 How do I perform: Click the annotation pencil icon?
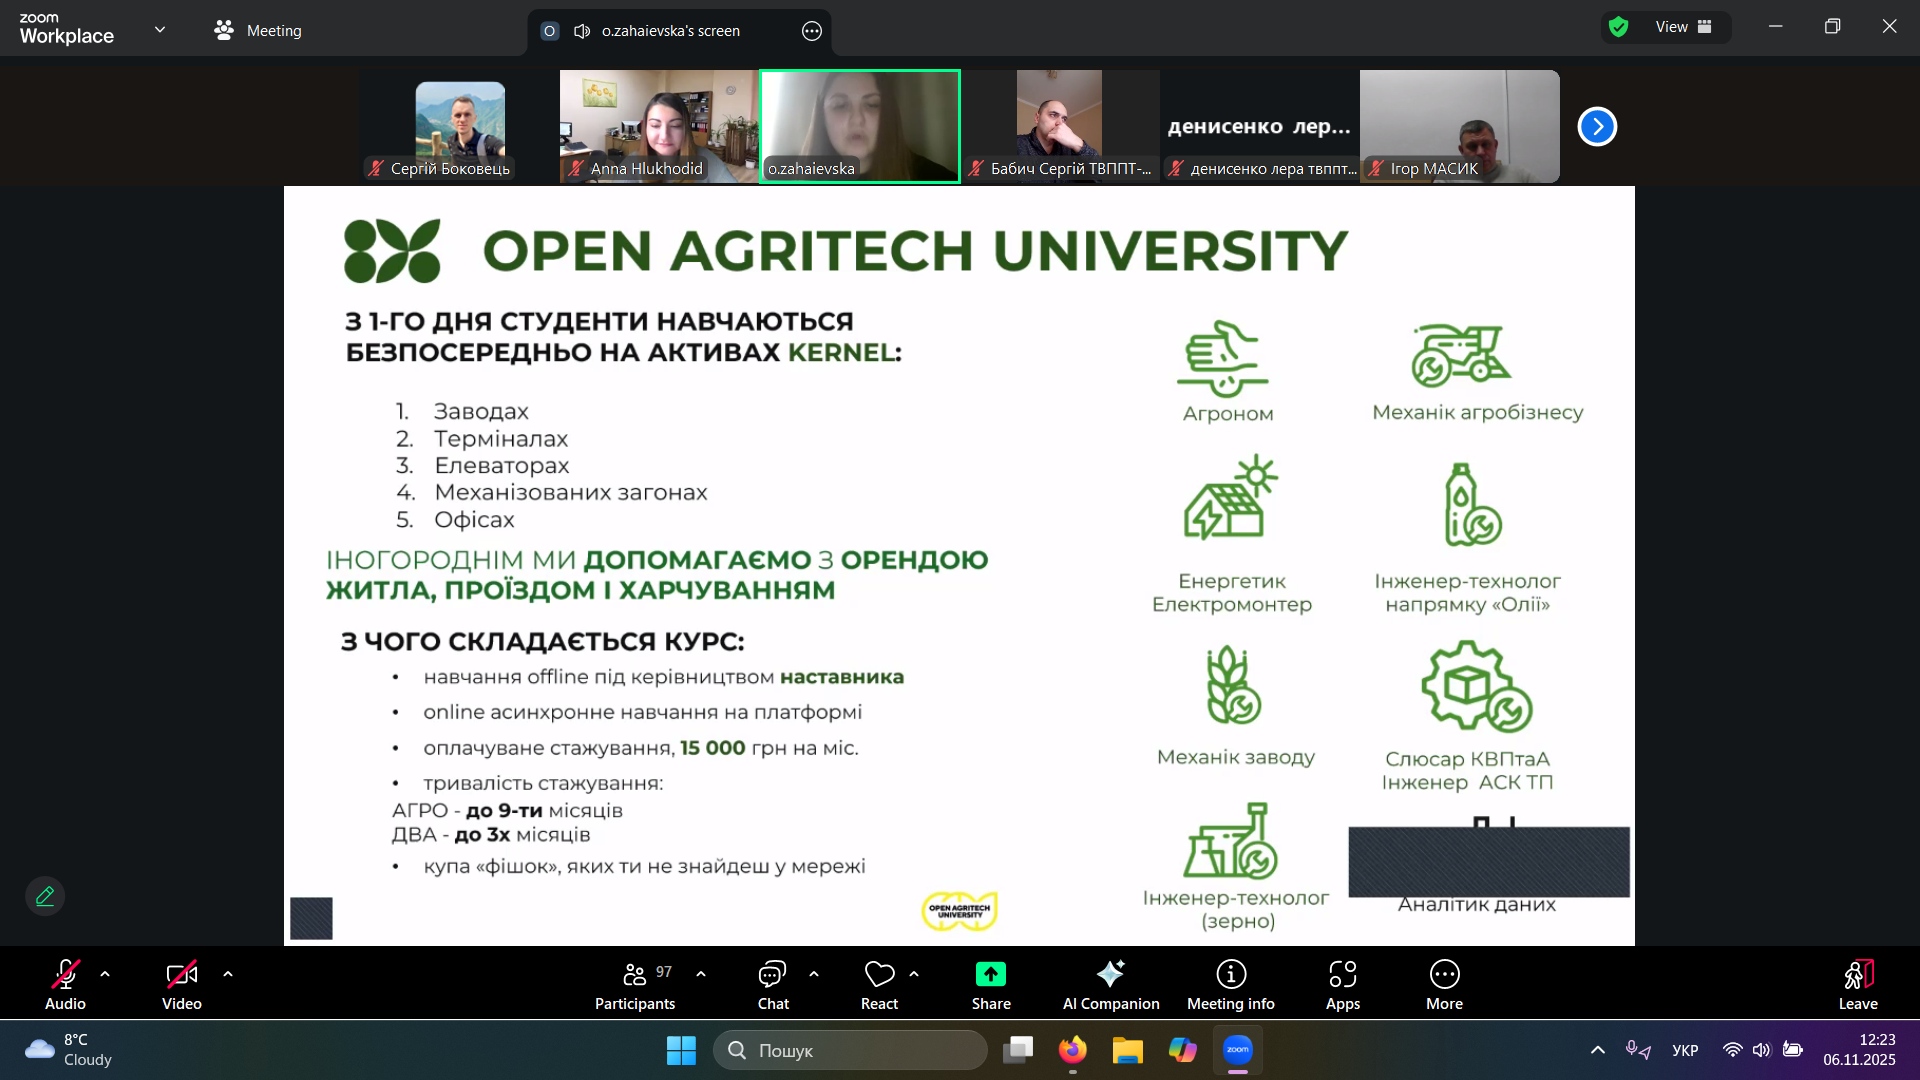click(x=45, y=896)
